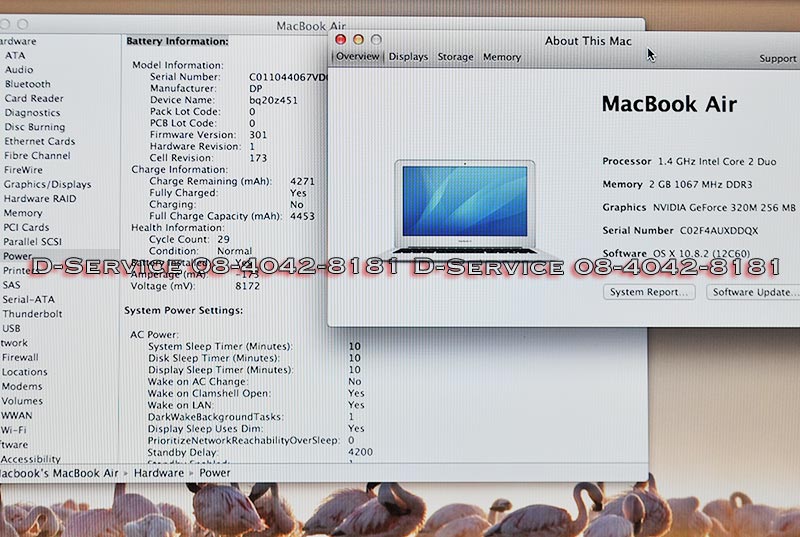Close the About This Mac window
The image size is (800, 537).
click(341, 39)
